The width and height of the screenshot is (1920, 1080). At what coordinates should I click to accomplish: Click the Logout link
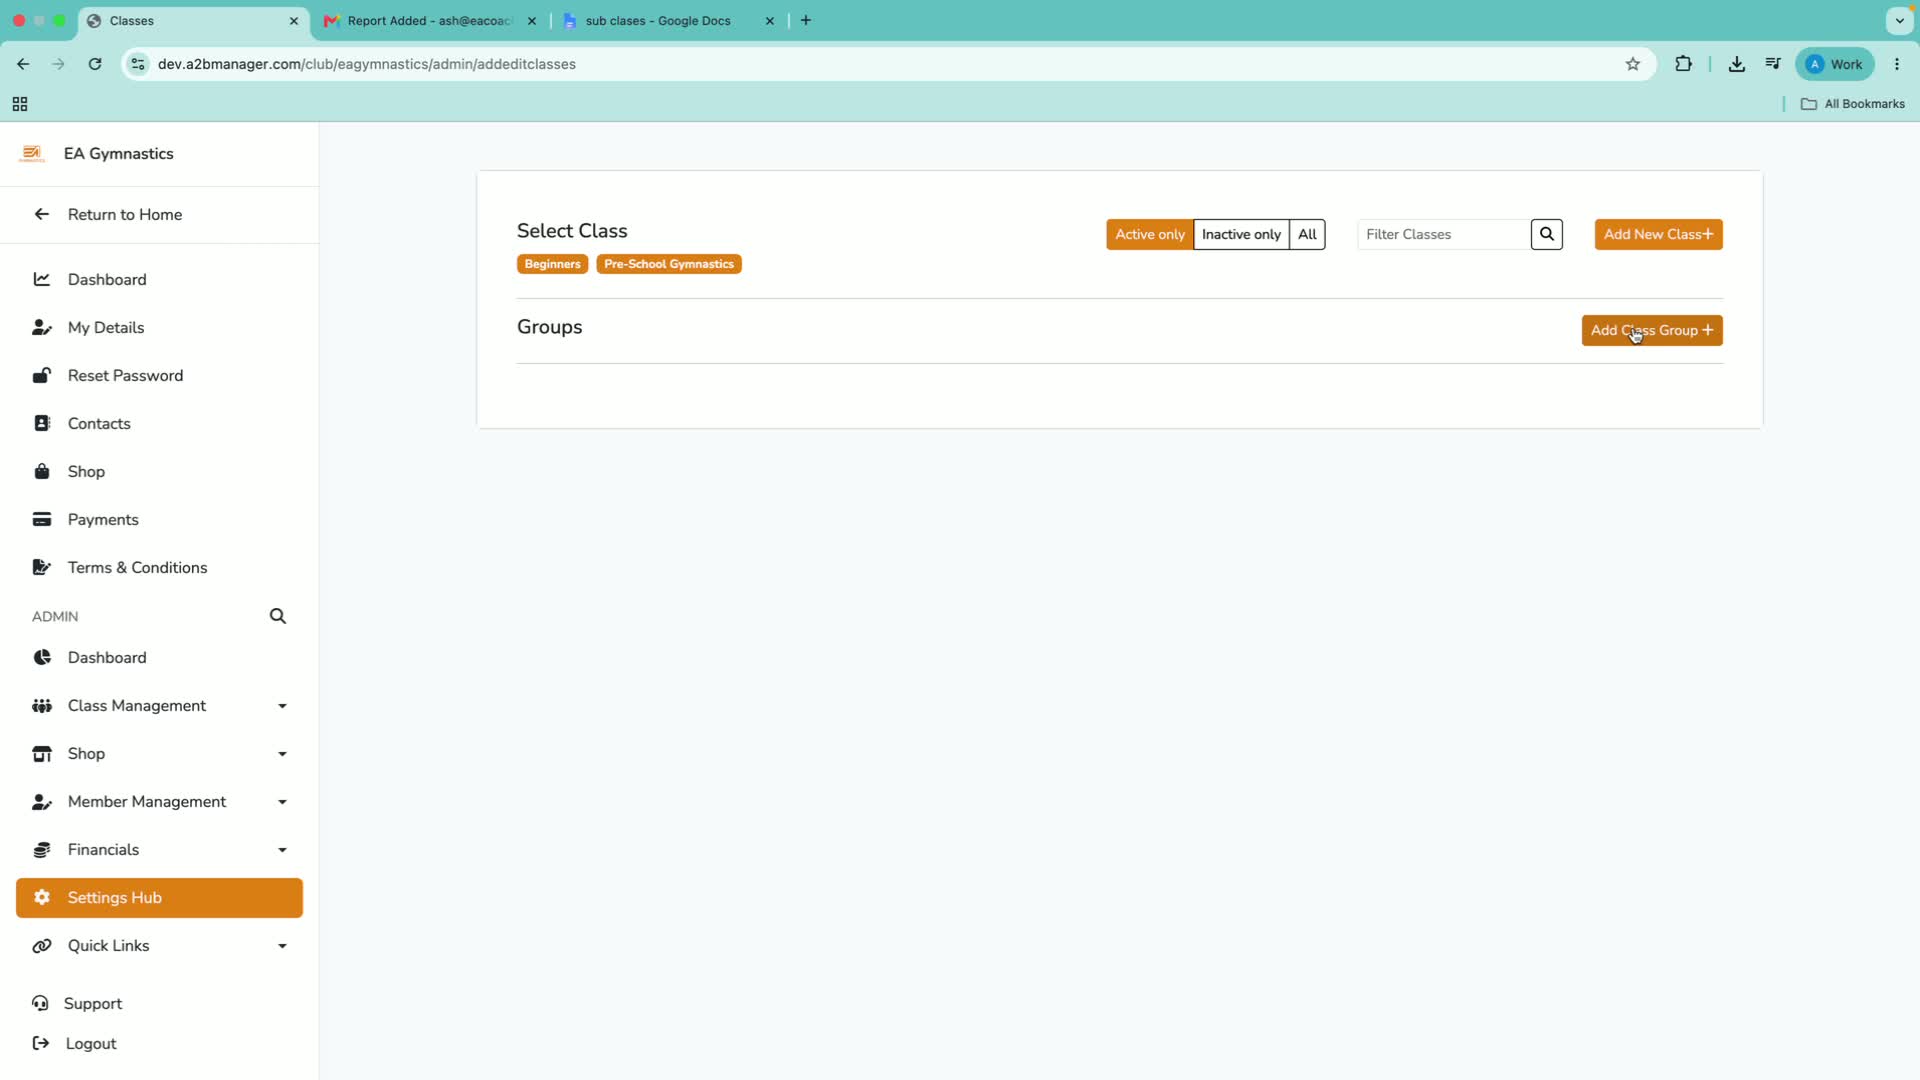pyautogui.click(x=91, y=1043)
